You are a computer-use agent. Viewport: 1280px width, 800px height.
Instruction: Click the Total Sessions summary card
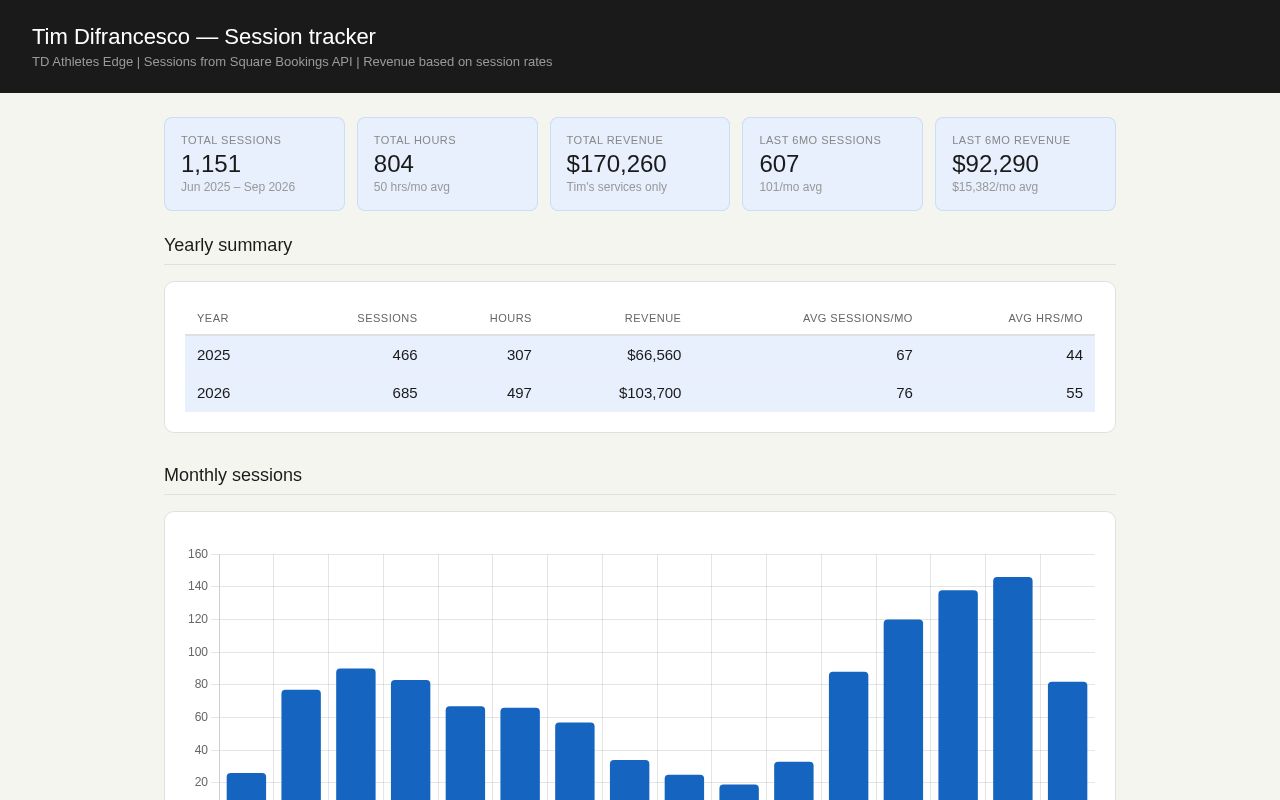(254, 164)
